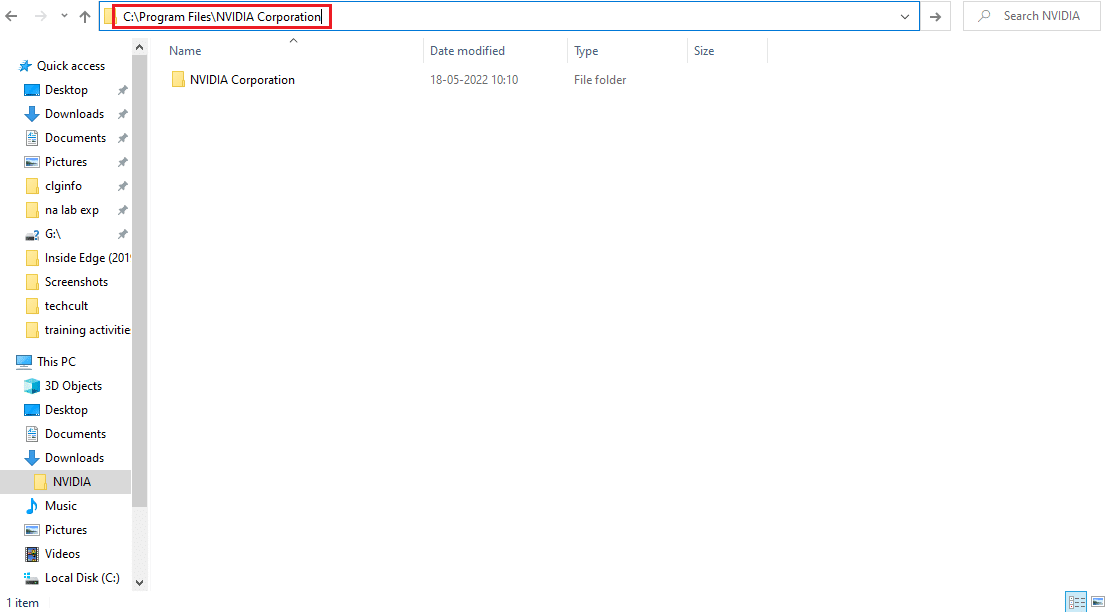Screen dimensions: 1110x612
Task: Switch to Details view
Action: tap(1077, 602)
